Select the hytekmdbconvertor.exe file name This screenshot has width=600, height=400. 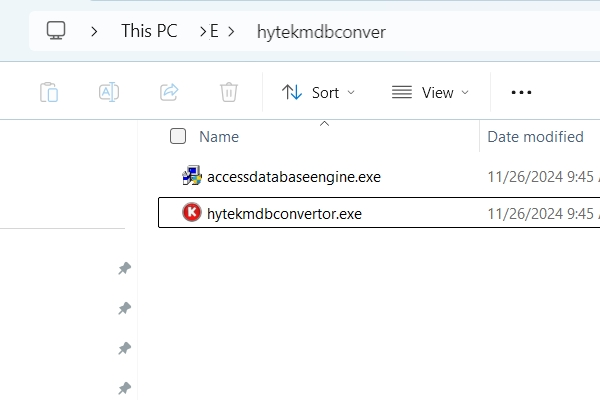(x=284, y=212)
